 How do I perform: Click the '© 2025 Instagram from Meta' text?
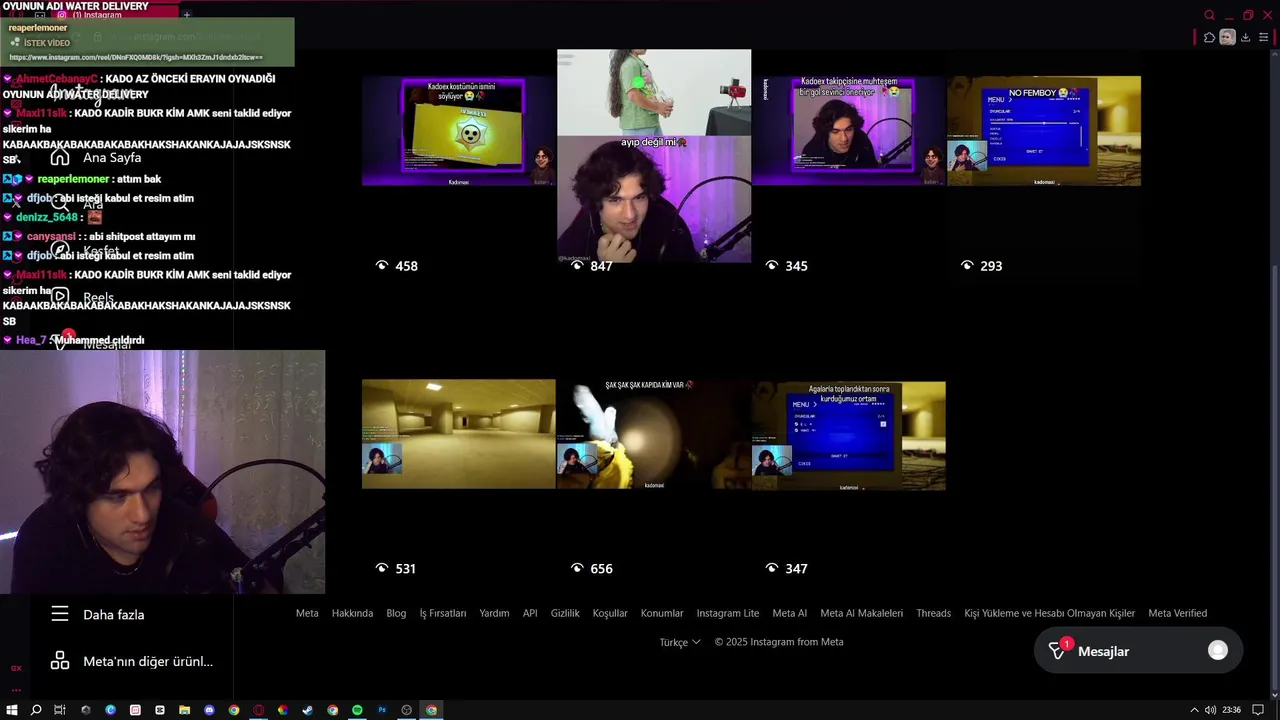pos(779,642)
